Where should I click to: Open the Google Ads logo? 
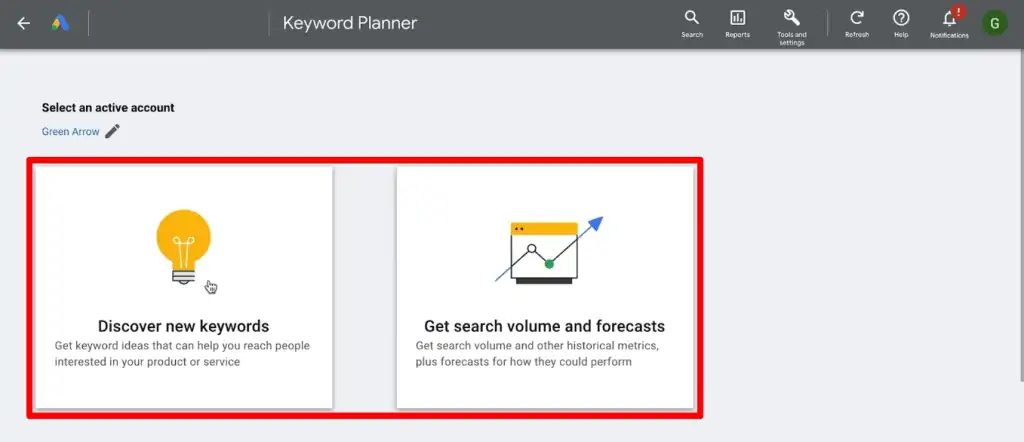(x=61, y=24)
